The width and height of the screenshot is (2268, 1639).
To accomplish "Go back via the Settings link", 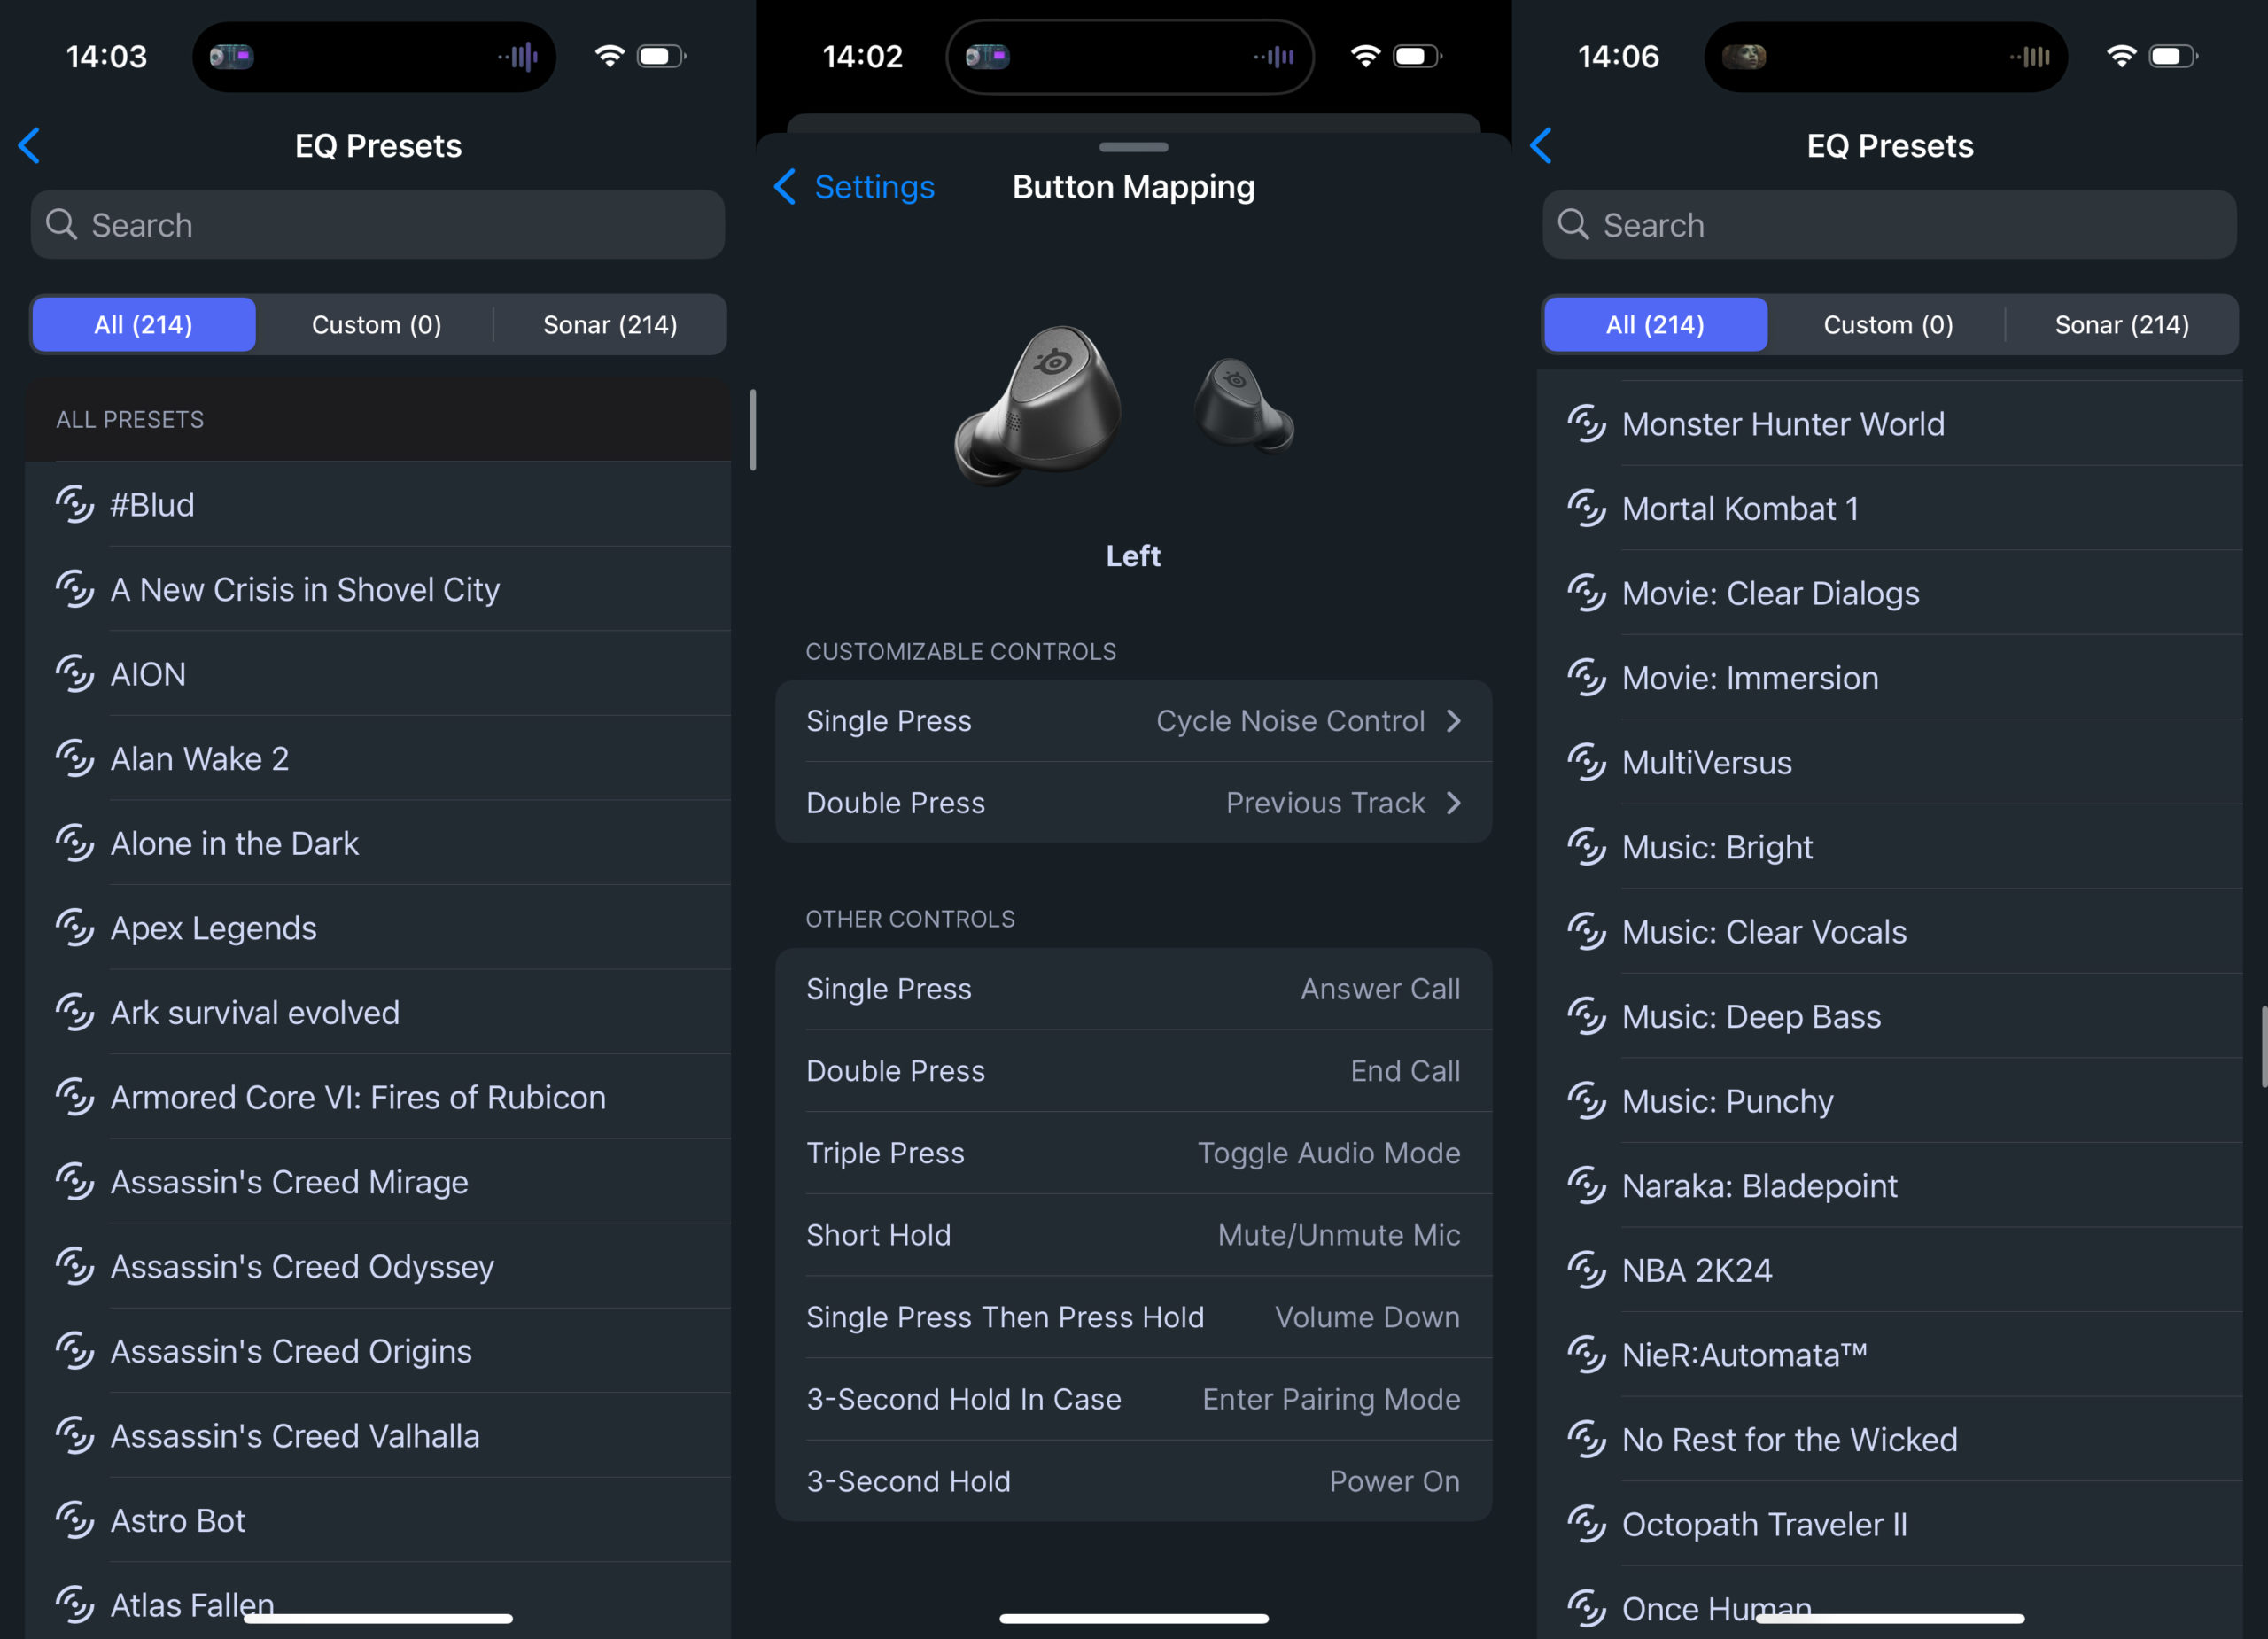I will pyautogui.click(x=874, y=187).
